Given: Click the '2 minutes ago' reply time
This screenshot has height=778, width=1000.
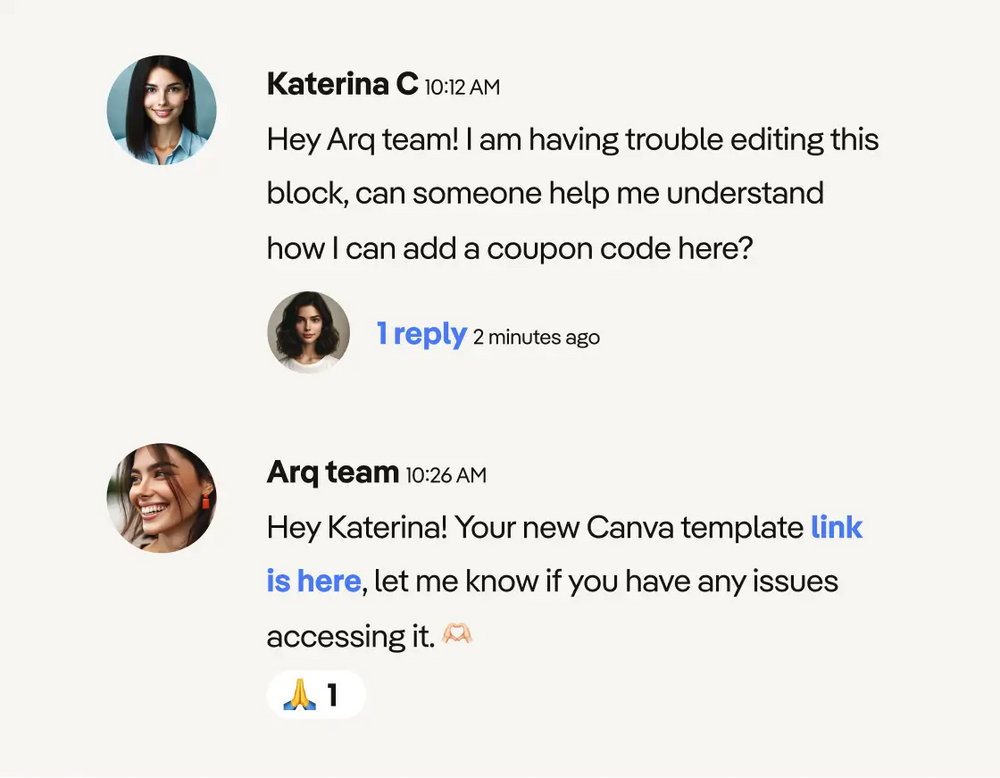Looking at the screenshot, I should pyautogui.click(x=536, y=337).
